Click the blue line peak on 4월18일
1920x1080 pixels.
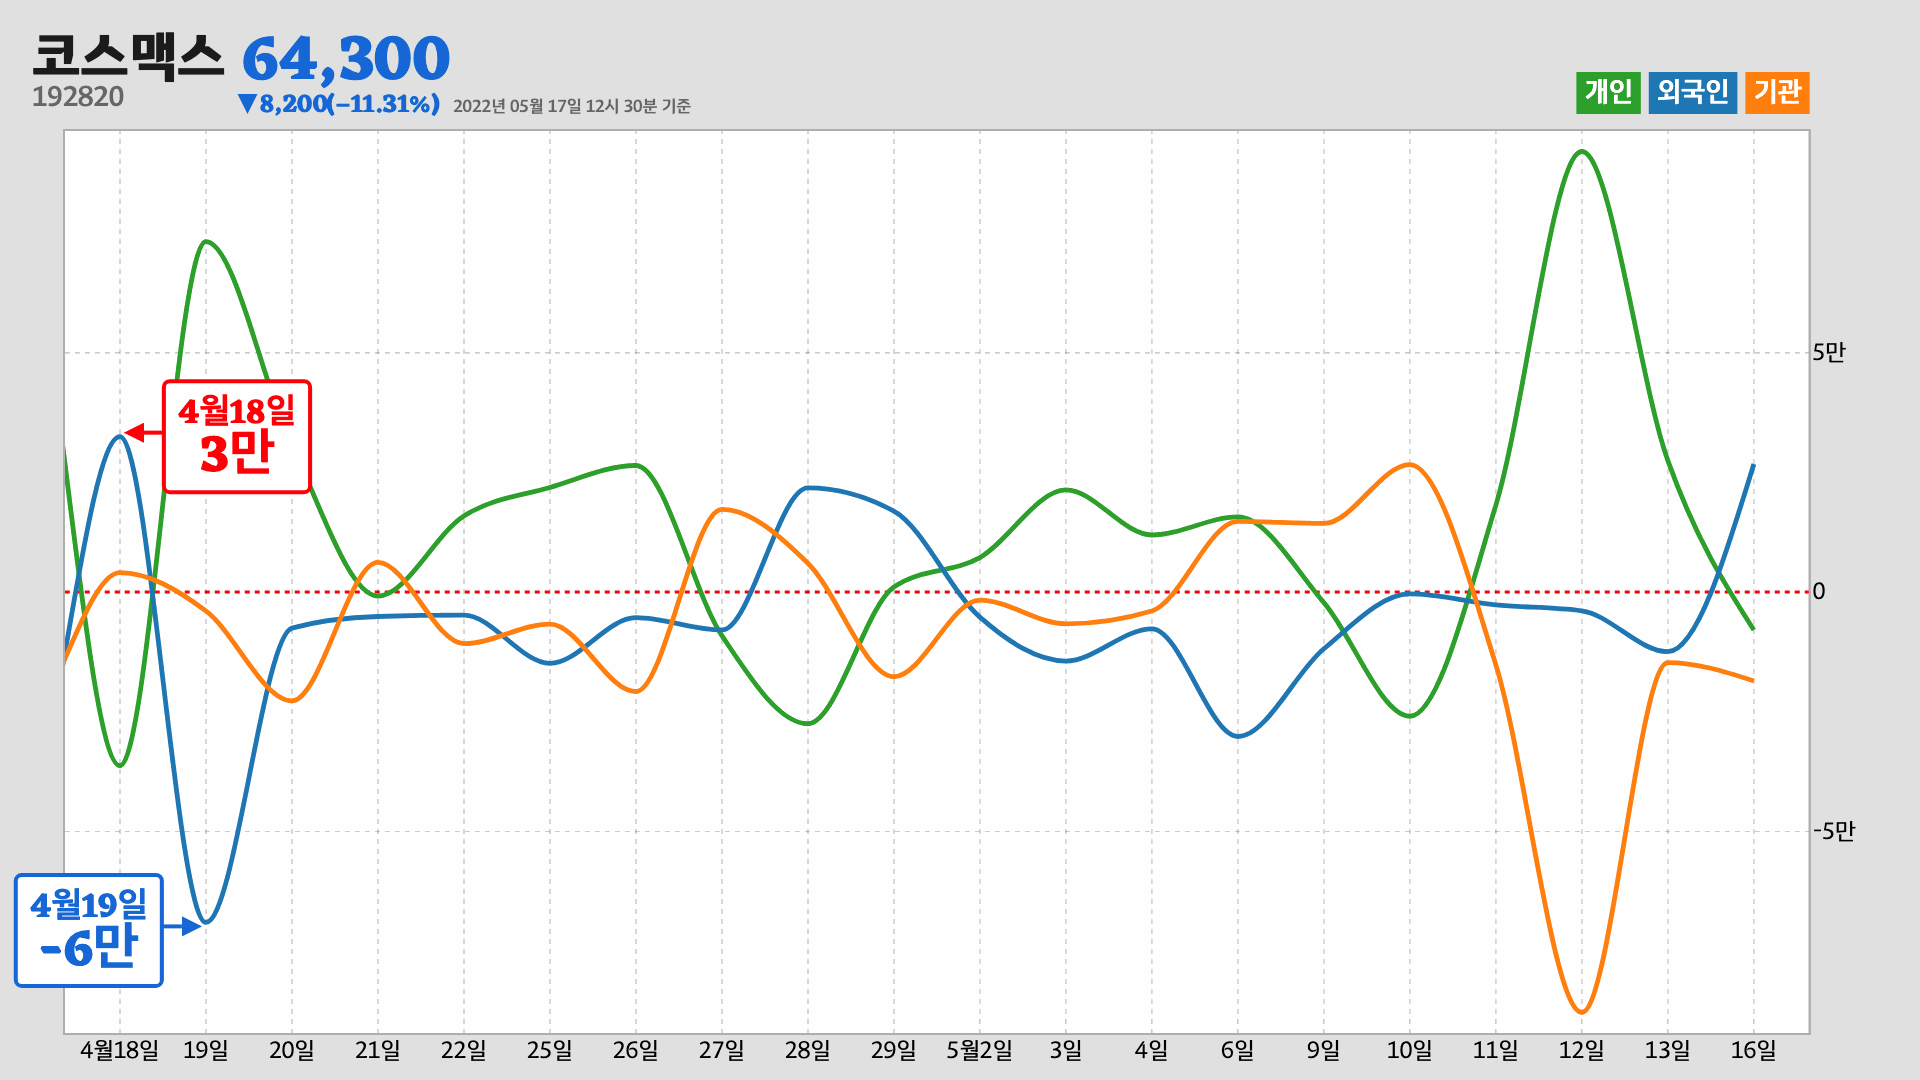119,436
